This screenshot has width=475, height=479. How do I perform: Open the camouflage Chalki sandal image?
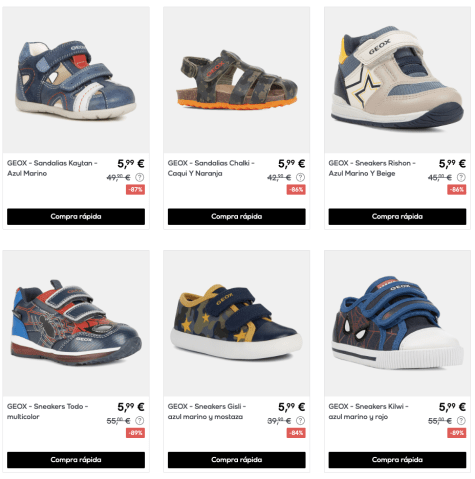(237, 80)
